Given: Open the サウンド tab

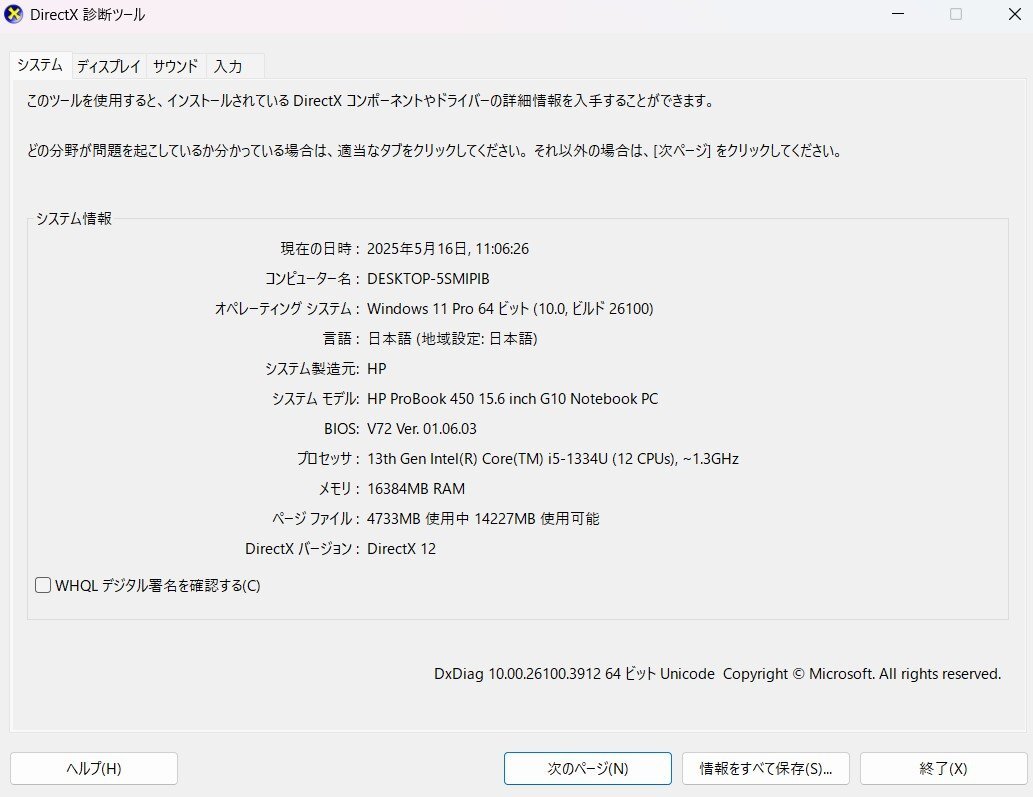Looking at the screenshot, I should tap(175, 67).
